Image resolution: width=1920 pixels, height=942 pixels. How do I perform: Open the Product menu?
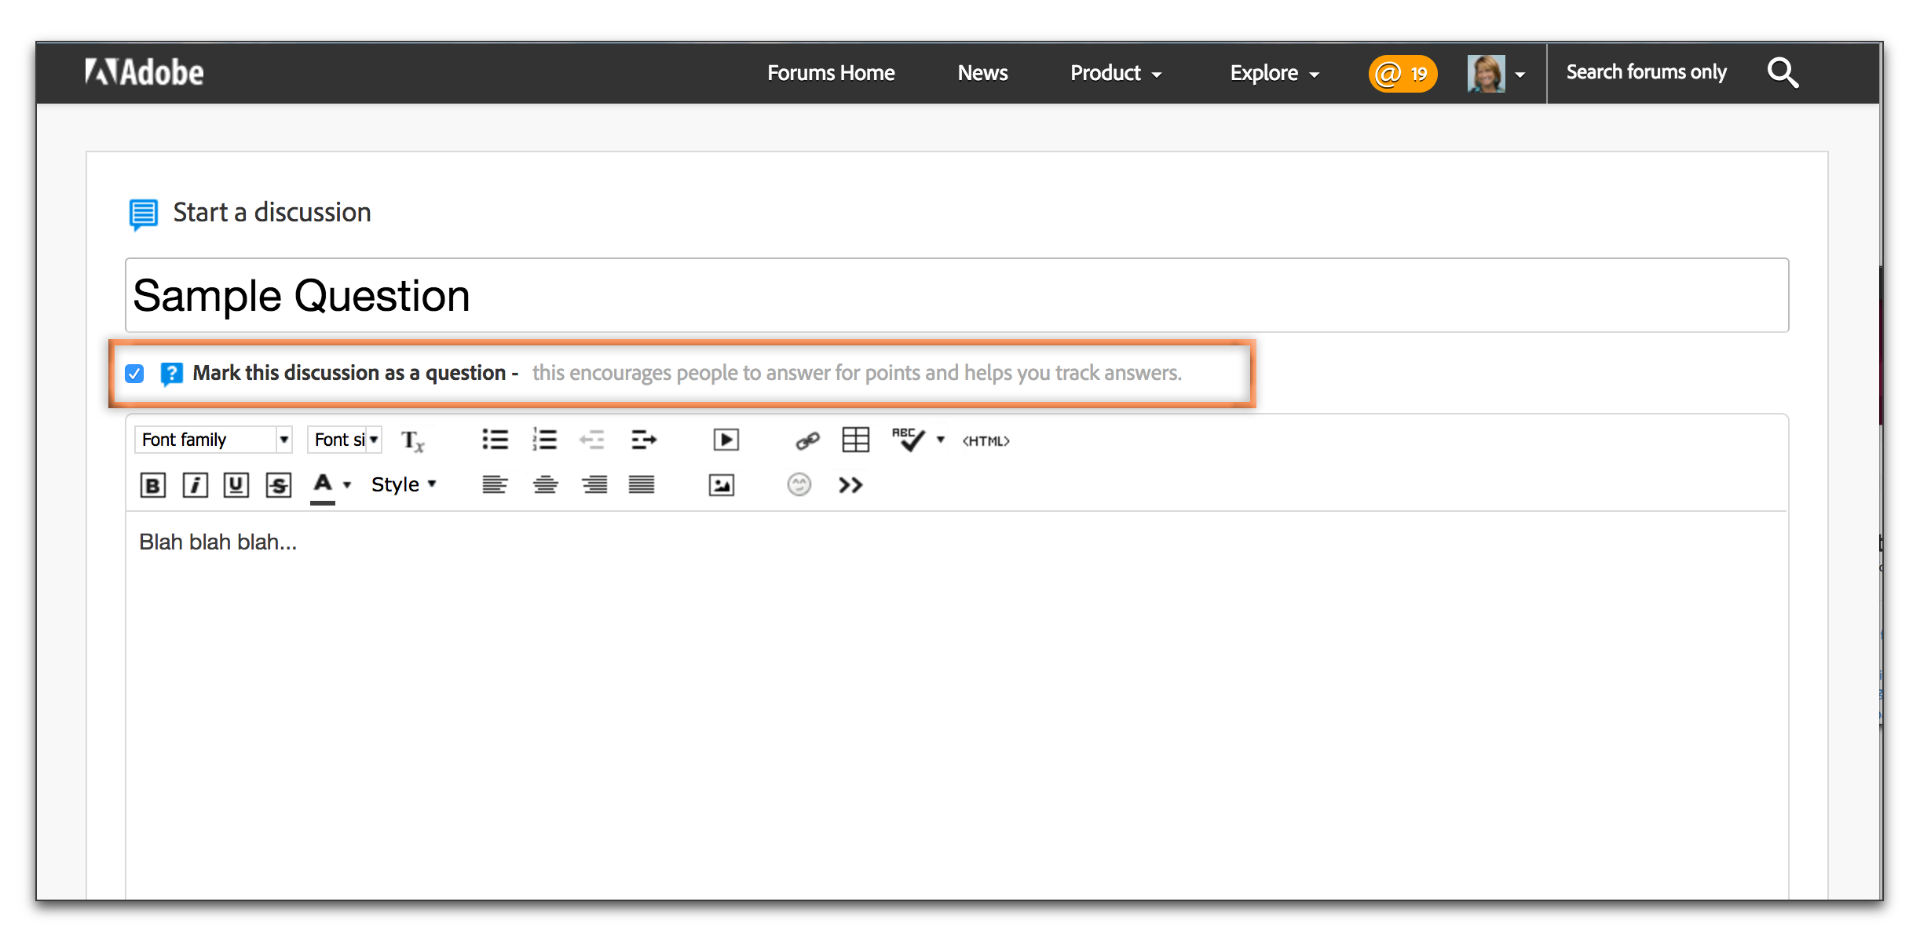tap(1116, 73)
